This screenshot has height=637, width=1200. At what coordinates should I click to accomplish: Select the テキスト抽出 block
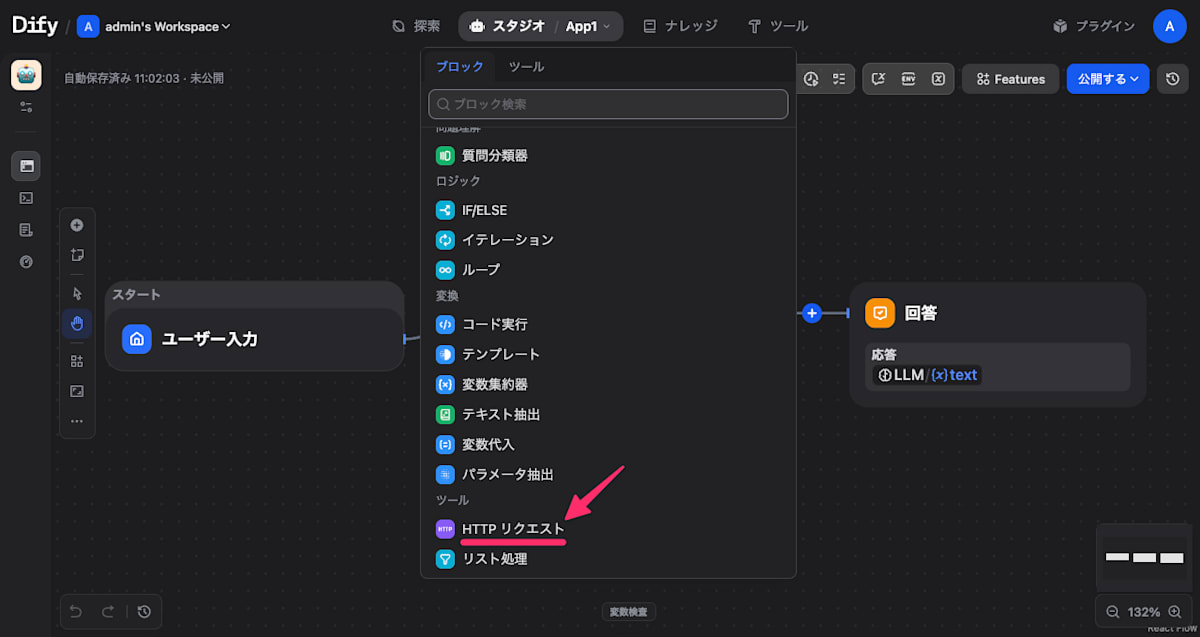tap(608, 414)
